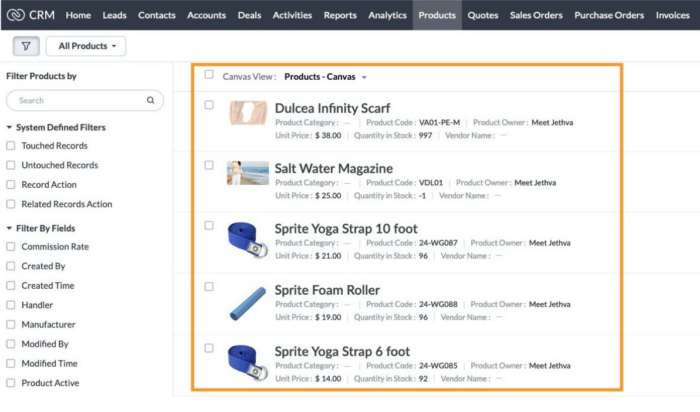
Task: Select the Sprite Yoga Strap 6 foot checkbox
Action: (x=209, y=348)
